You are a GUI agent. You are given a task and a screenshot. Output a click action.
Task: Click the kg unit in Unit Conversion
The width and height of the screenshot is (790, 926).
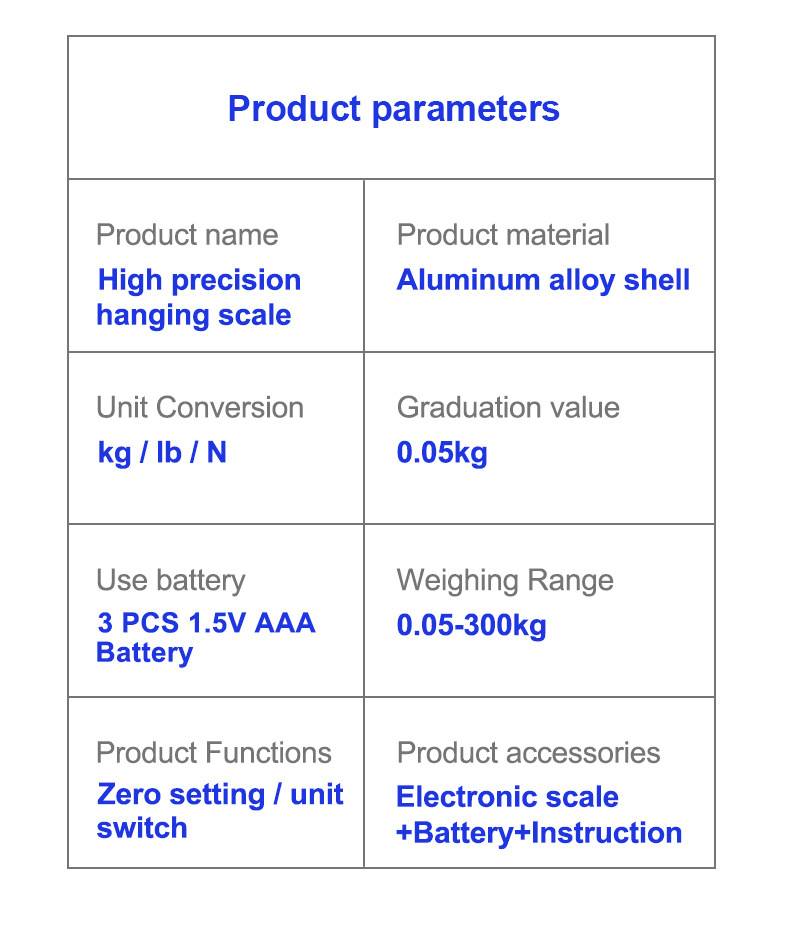point(115,453)
